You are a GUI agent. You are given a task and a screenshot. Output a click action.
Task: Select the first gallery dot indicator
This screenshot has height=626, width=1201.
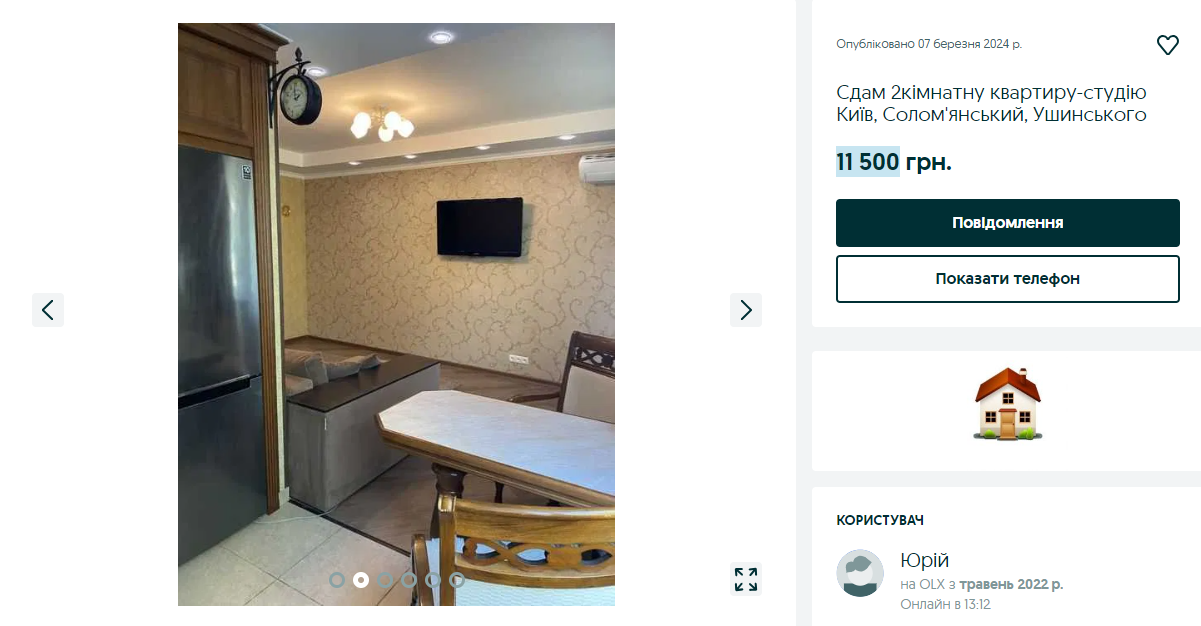pos(337,580)
